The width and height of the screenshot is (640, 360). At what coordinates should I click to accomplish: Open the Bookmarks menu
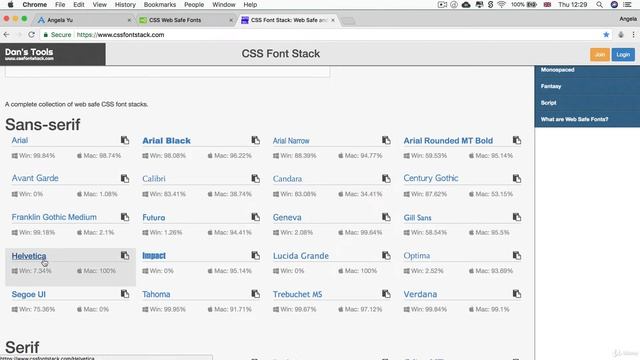(160, 4)
